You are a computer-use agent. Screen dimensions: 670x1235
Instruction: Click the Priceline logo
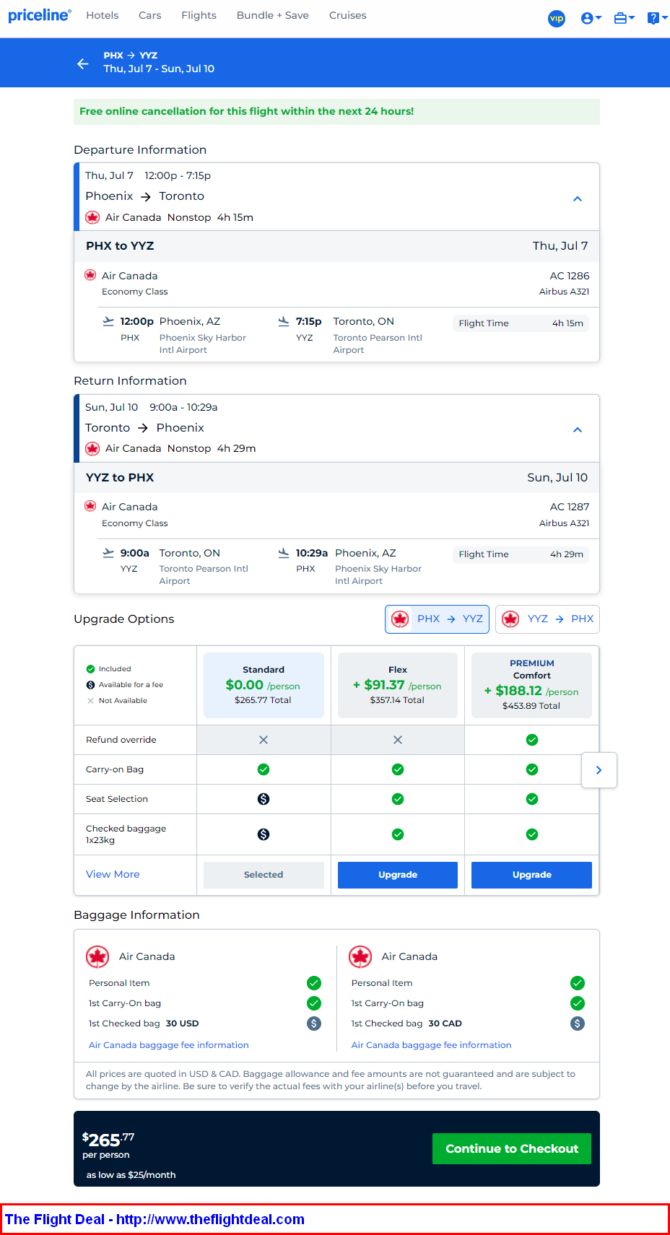[40, 16]
